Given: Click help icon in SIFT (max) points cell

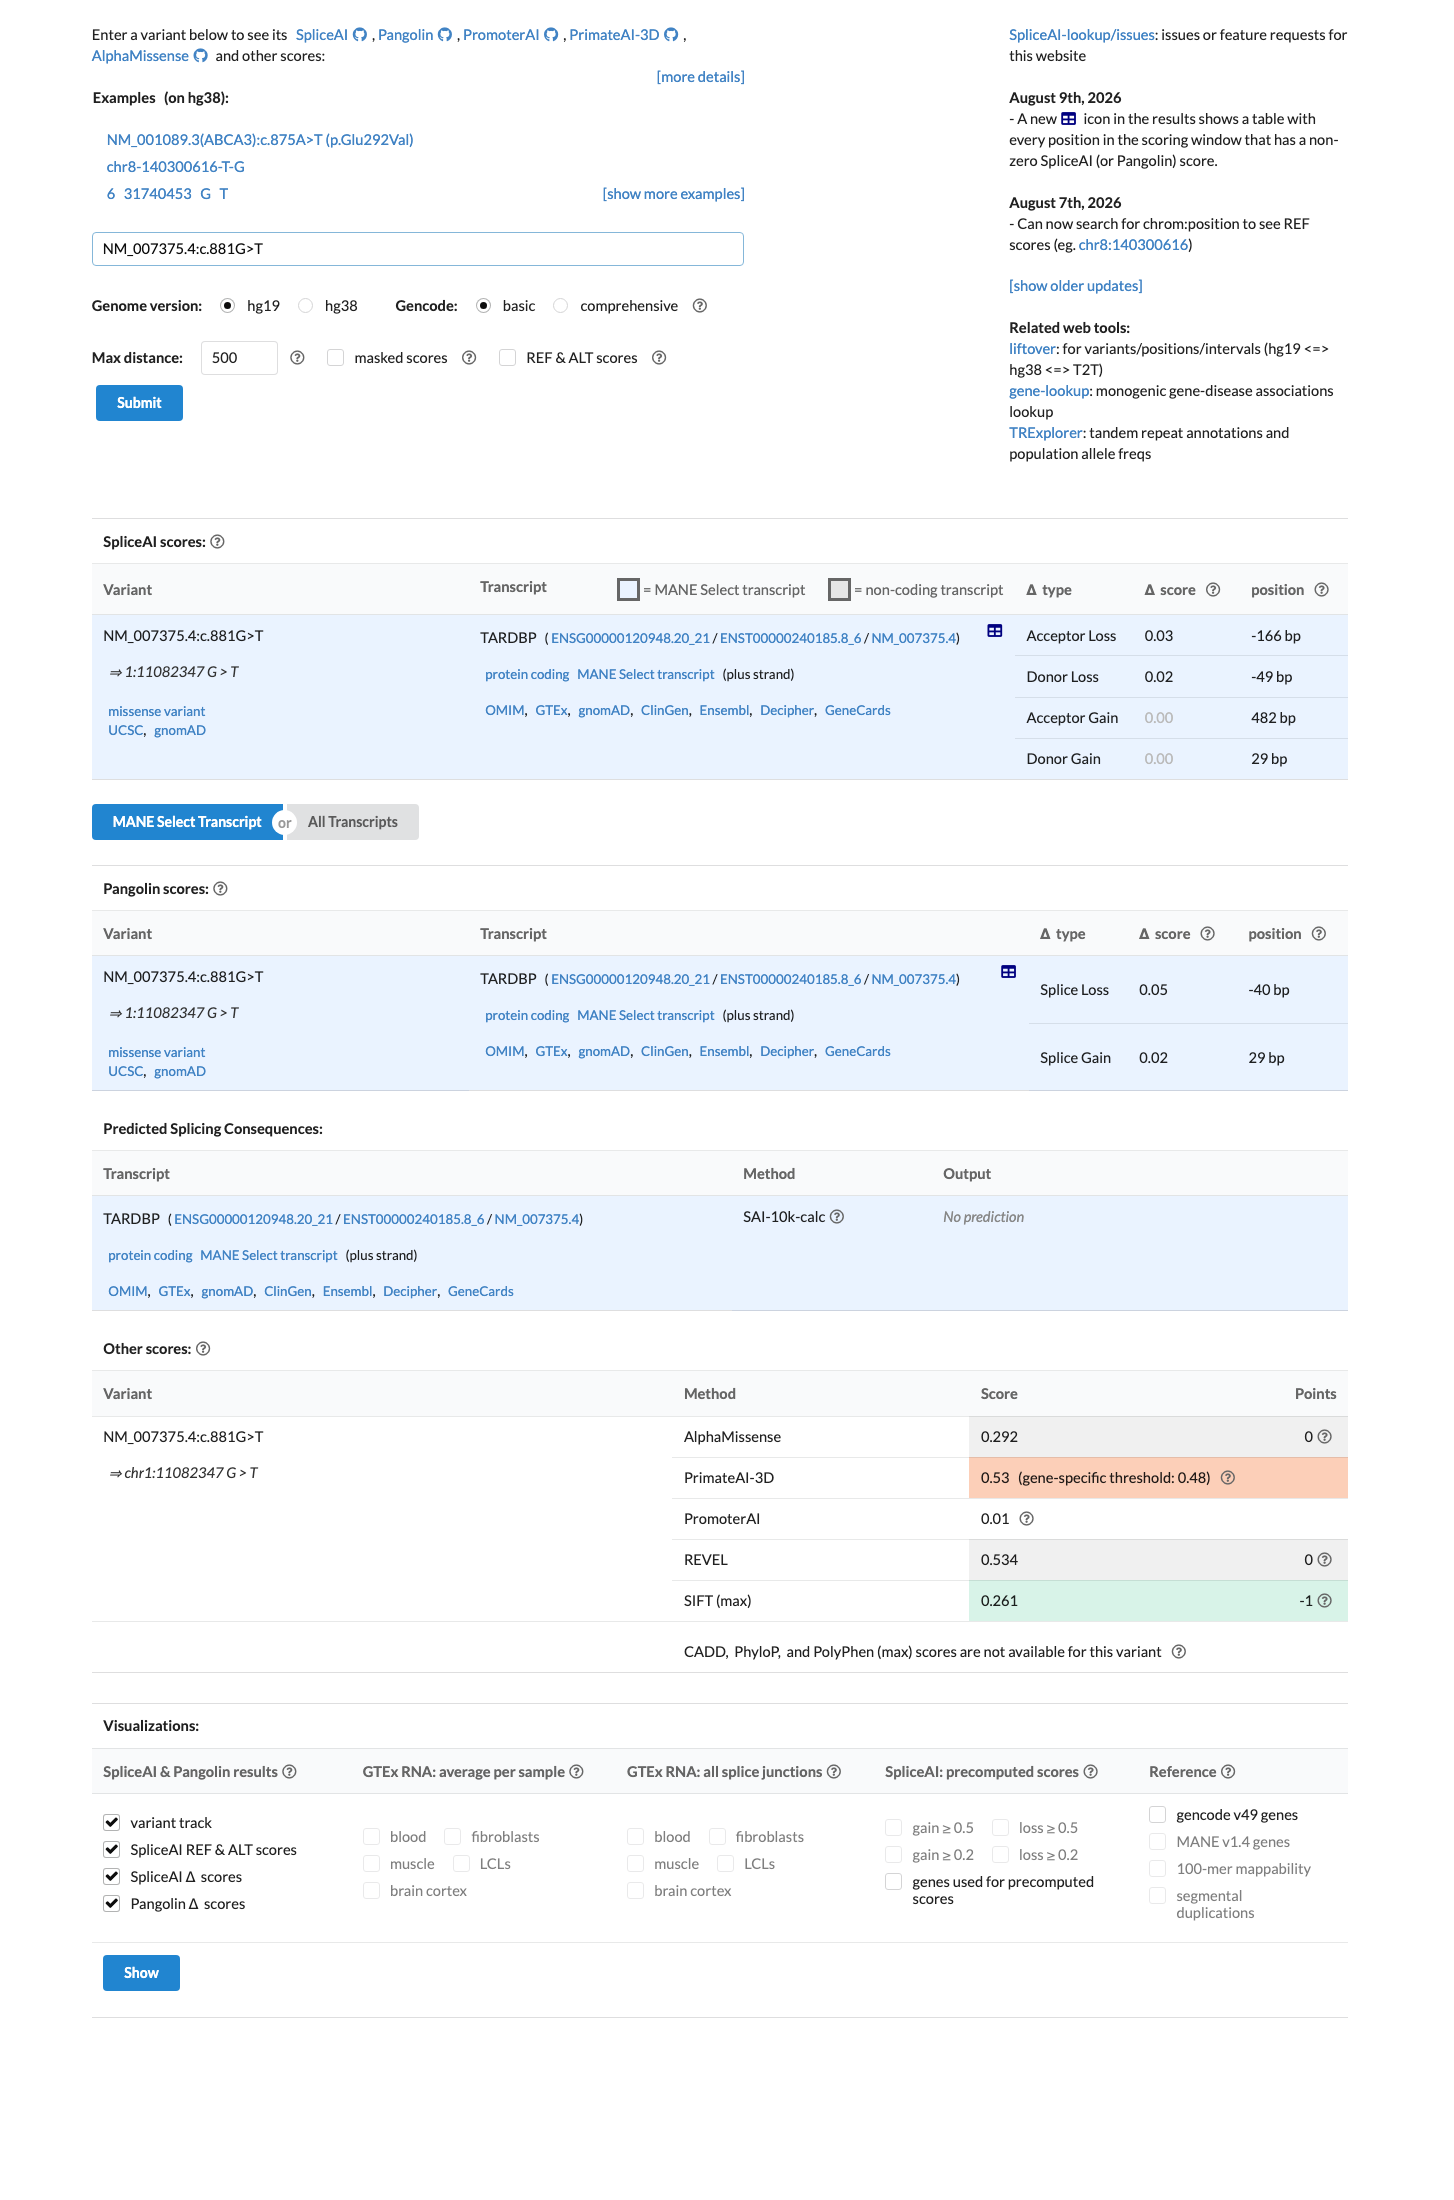Looking at the screenshot, I should point(1325,1601).
